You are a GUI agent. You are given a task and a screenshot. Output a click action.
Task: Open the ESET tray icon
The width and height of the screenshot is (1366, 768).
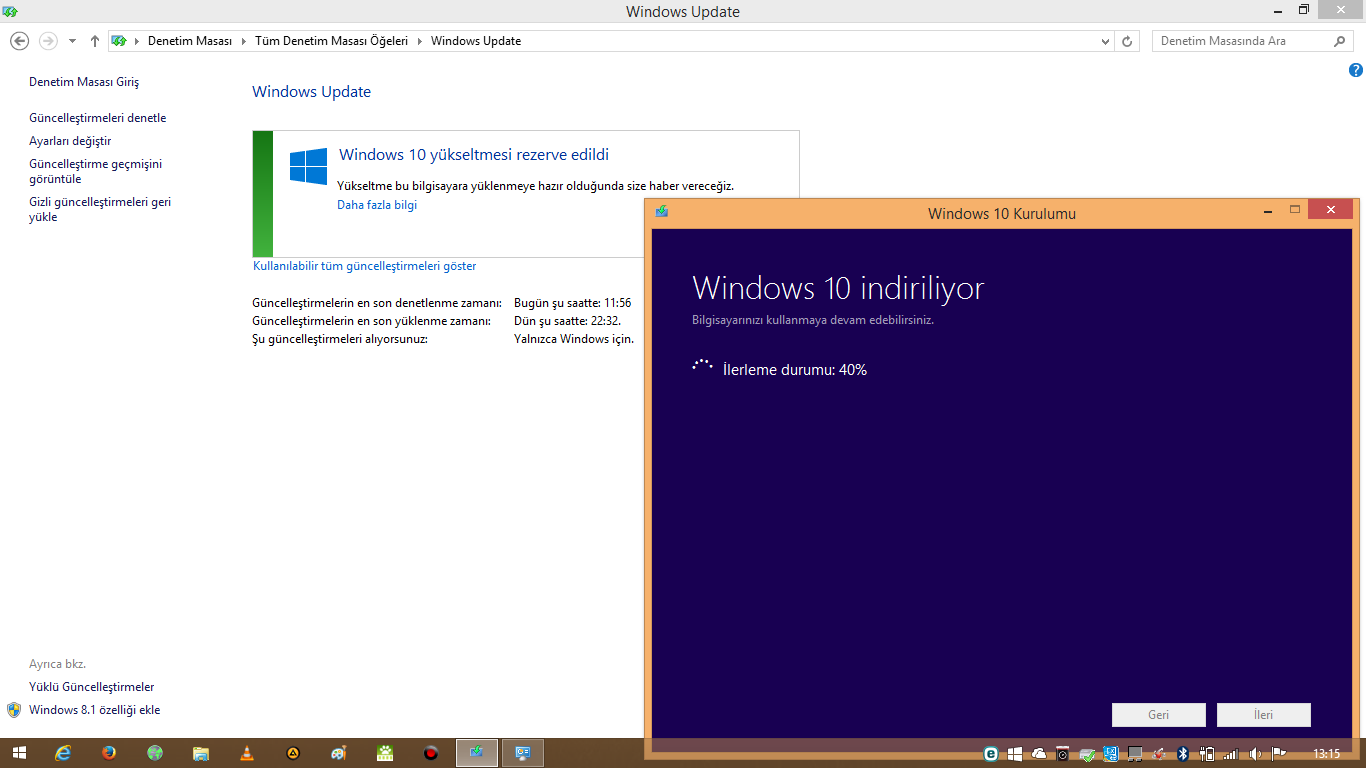[991, 754]
